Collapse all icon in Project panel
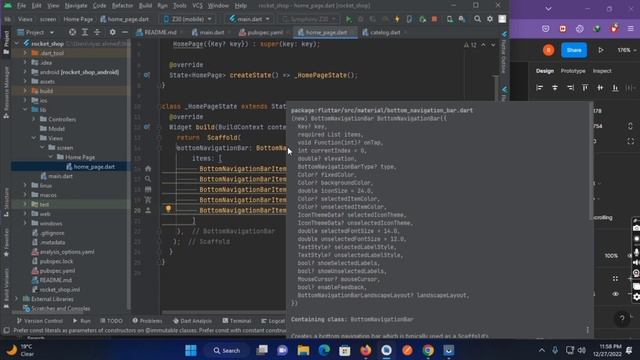Screen dimensions: 640x360 (x=97, y=32)
